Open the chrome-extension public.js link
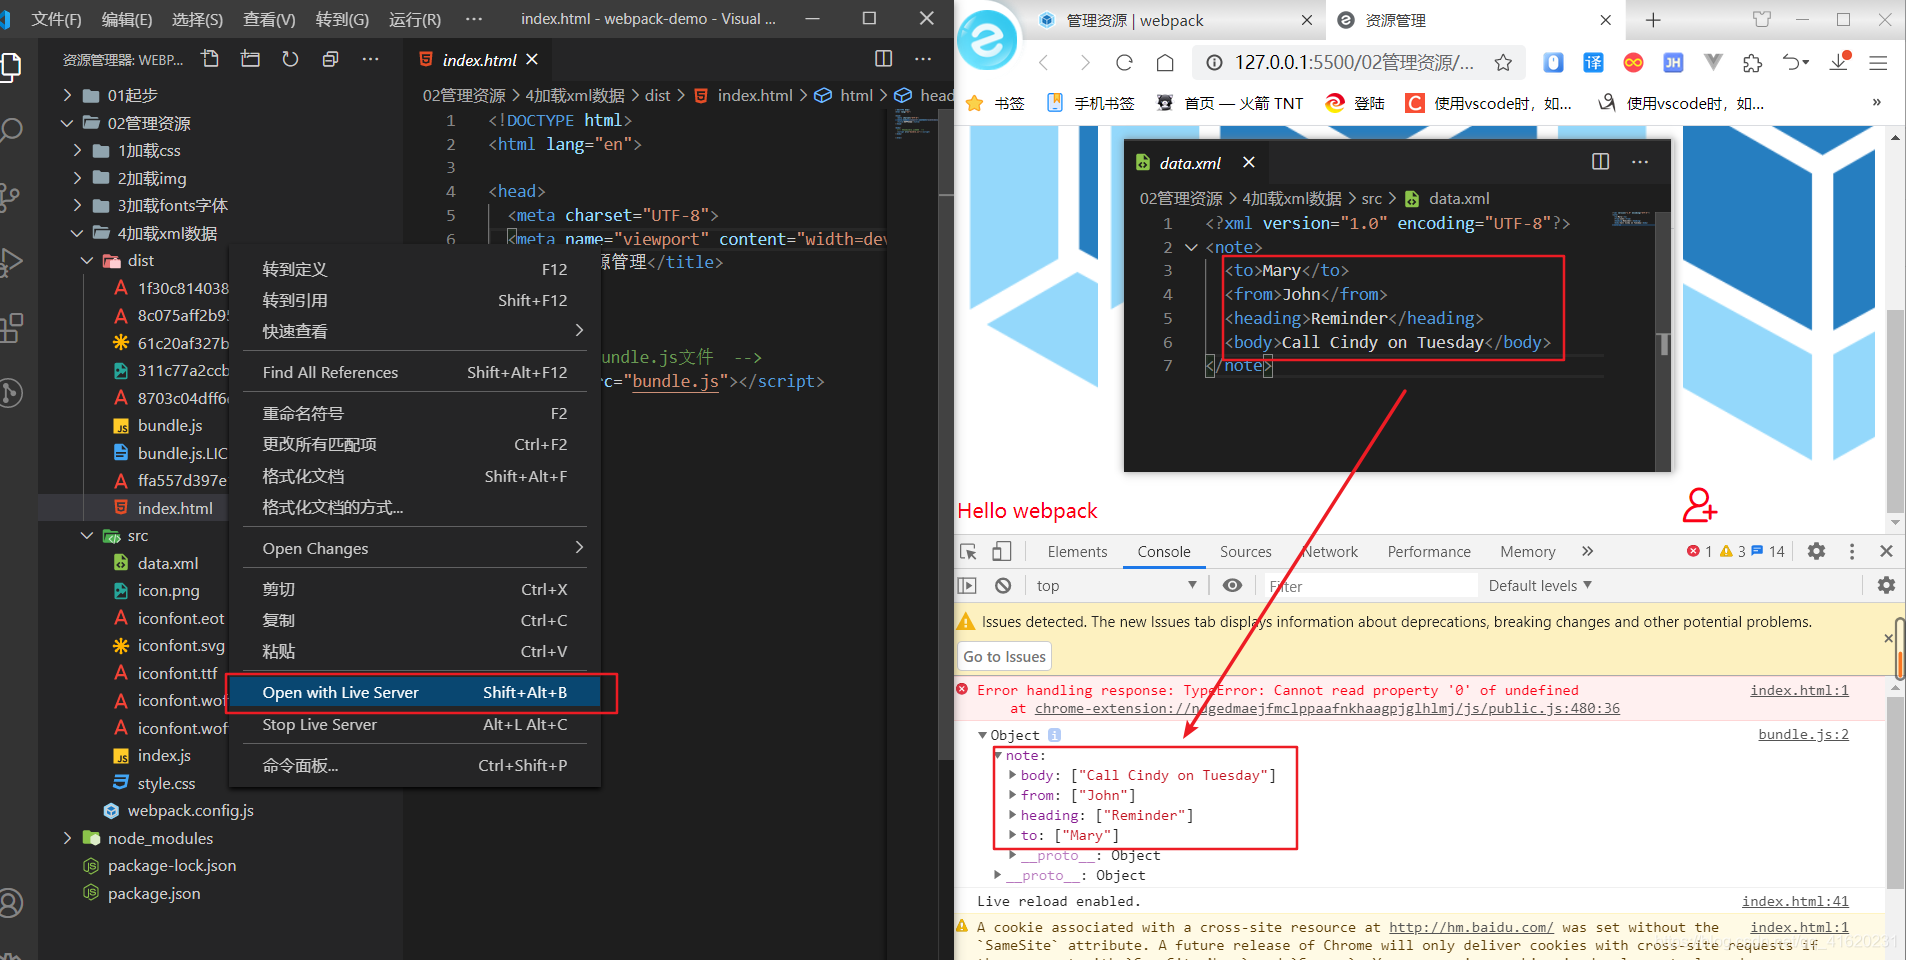This screenshot has width=1906, height=960. point(1327,708)
